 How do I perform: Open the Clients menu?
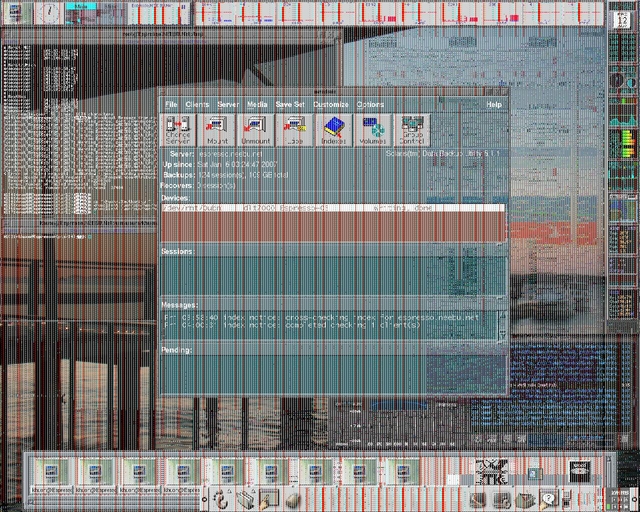(x=197, y=105)
